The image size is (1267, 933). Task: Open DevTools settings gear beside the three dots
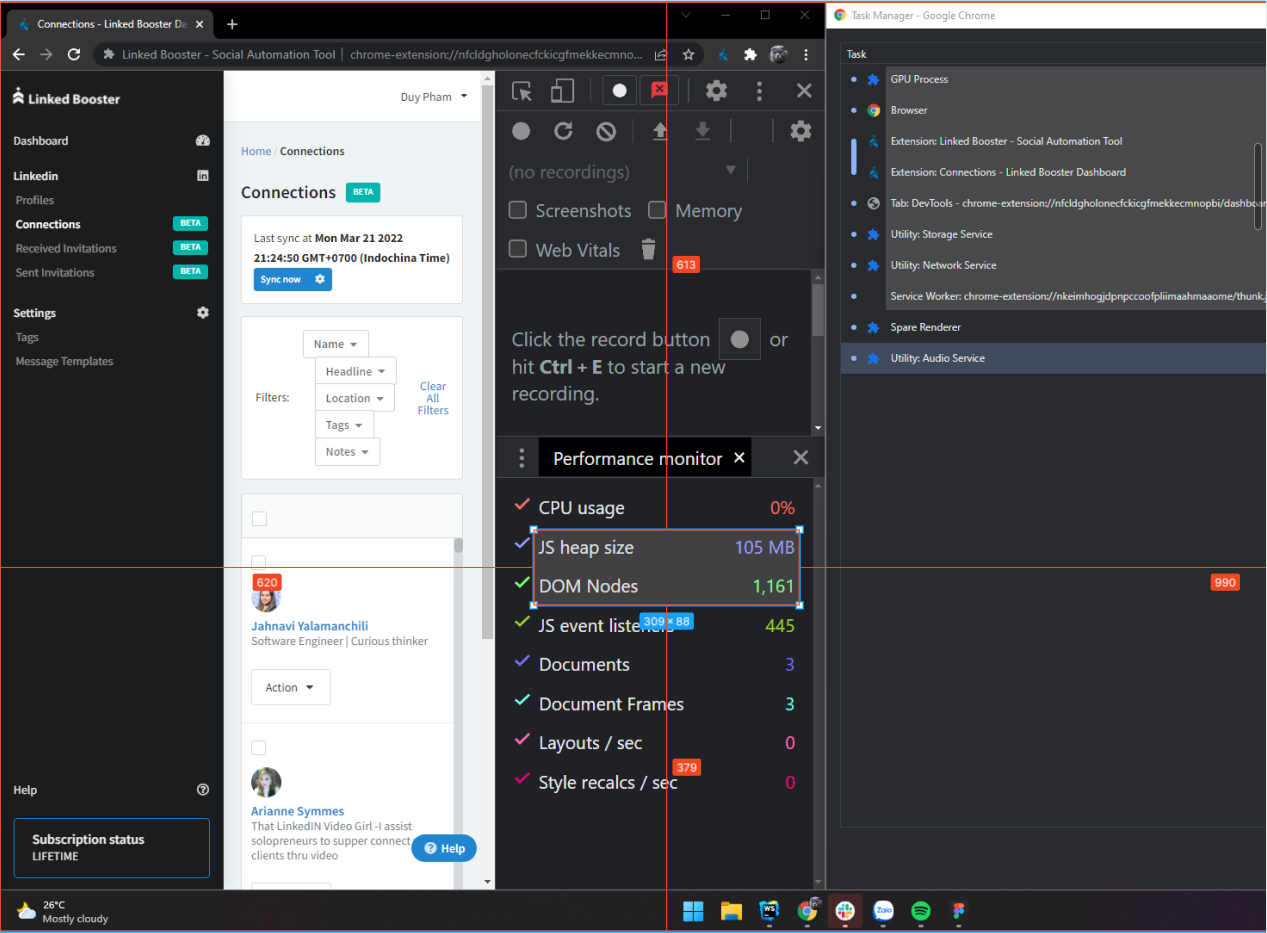[716, 91]
